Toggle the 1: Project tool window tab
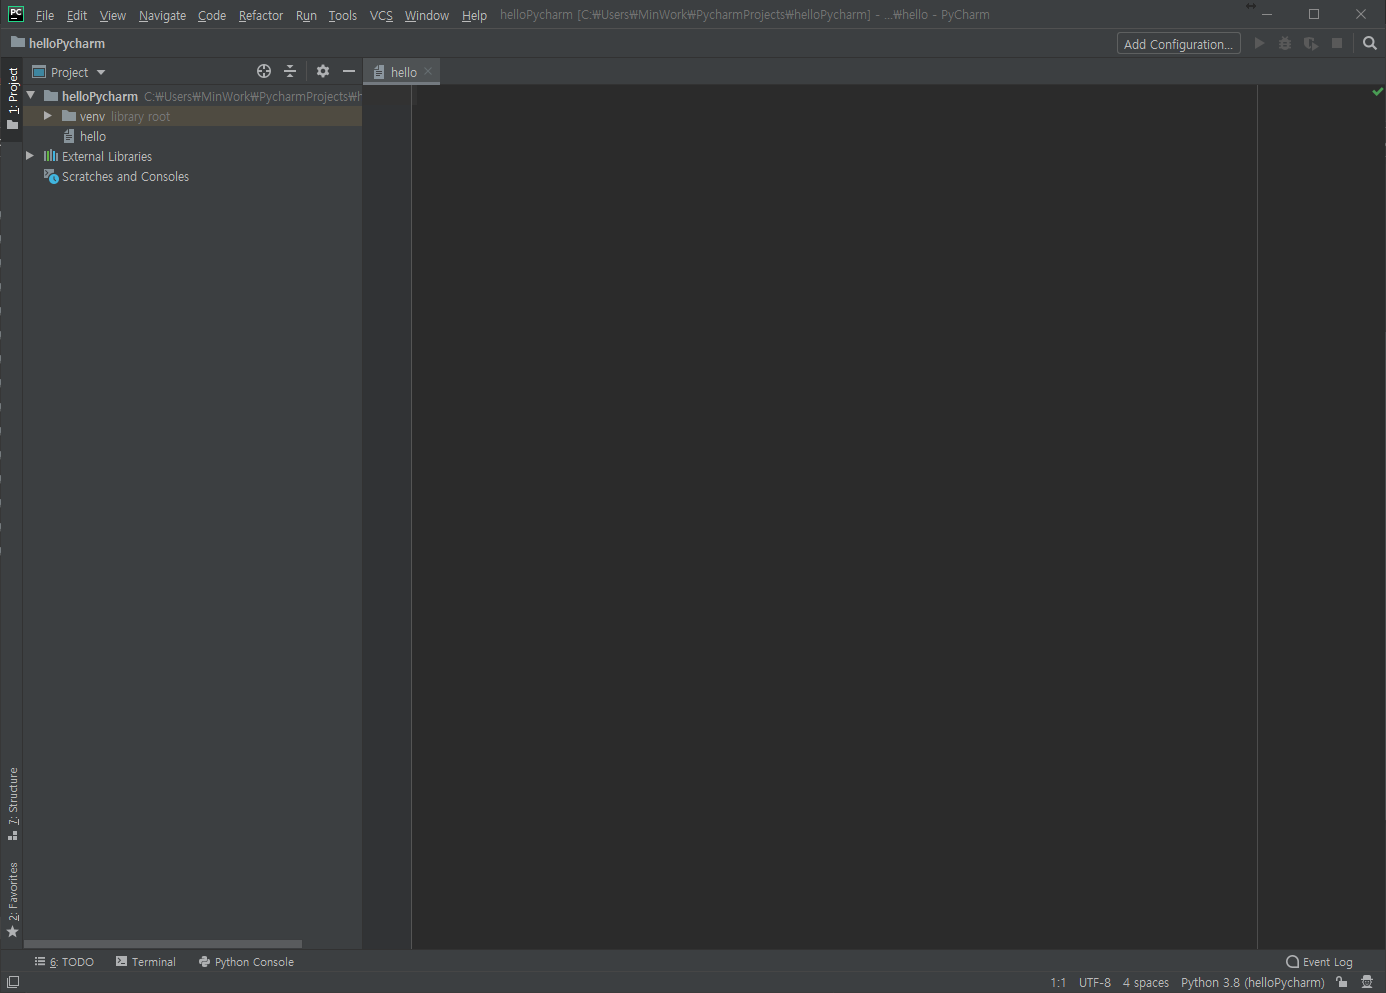Image resolution: width=1386 pixels, height=993 pixels. (x=12, y=98)
